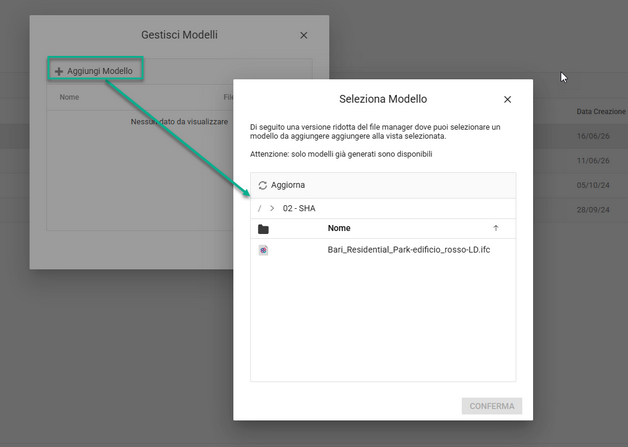
Task: Select the 28/09/24 date row in background table
Action: 593,209
